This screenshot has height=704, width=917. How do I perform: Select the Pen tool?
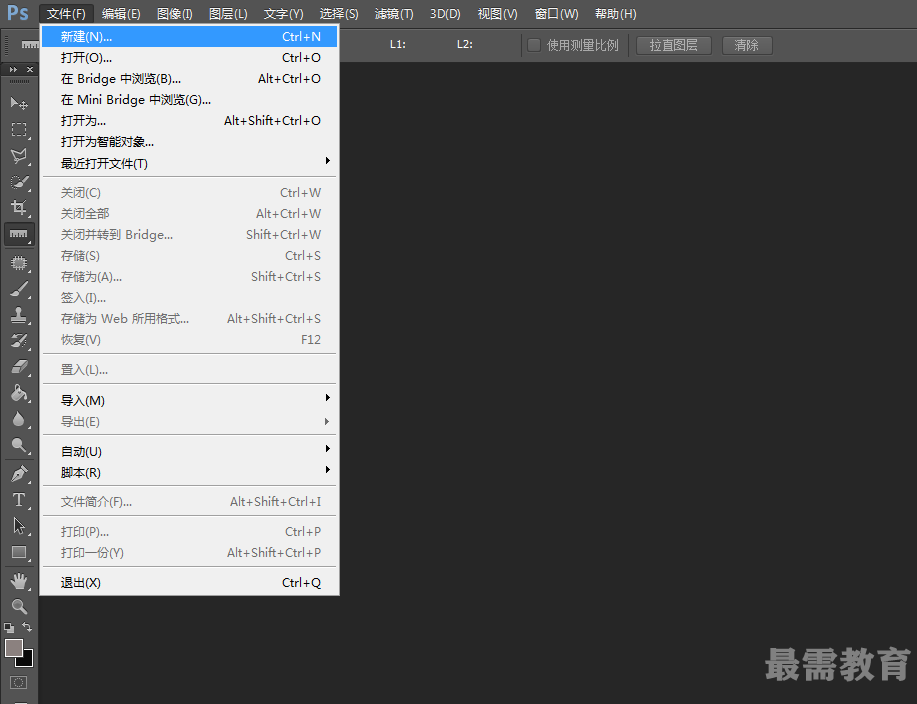(19, 474)
